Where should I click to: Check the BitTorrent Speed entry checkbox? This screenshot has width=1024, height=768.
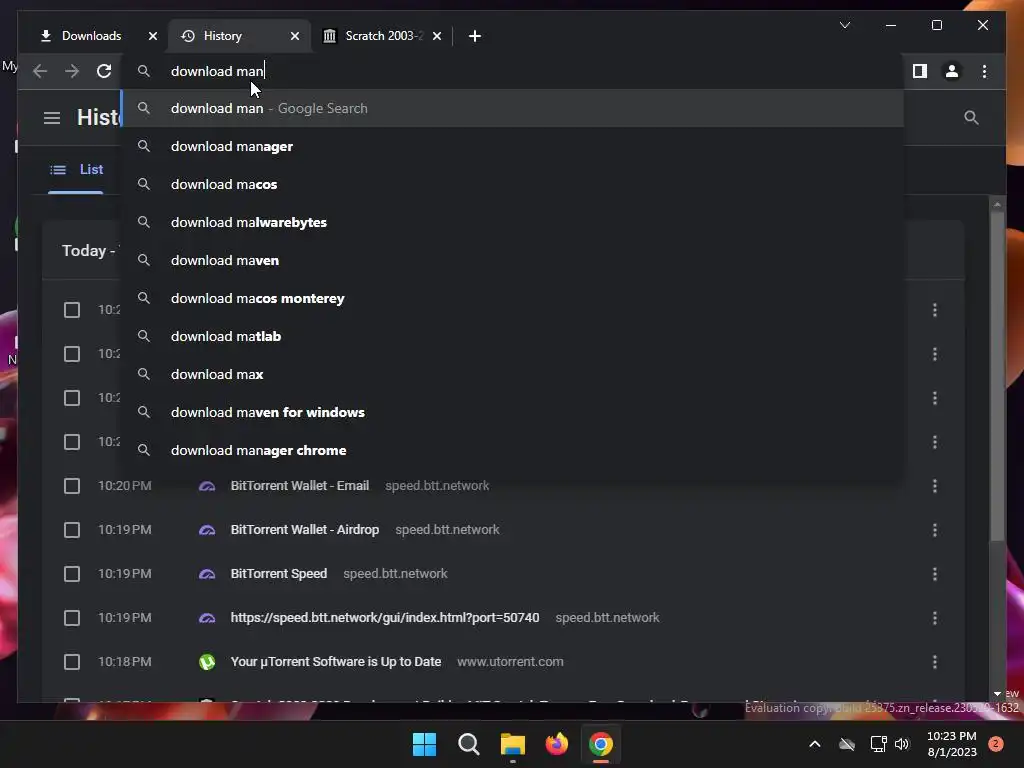coord(72,573)
